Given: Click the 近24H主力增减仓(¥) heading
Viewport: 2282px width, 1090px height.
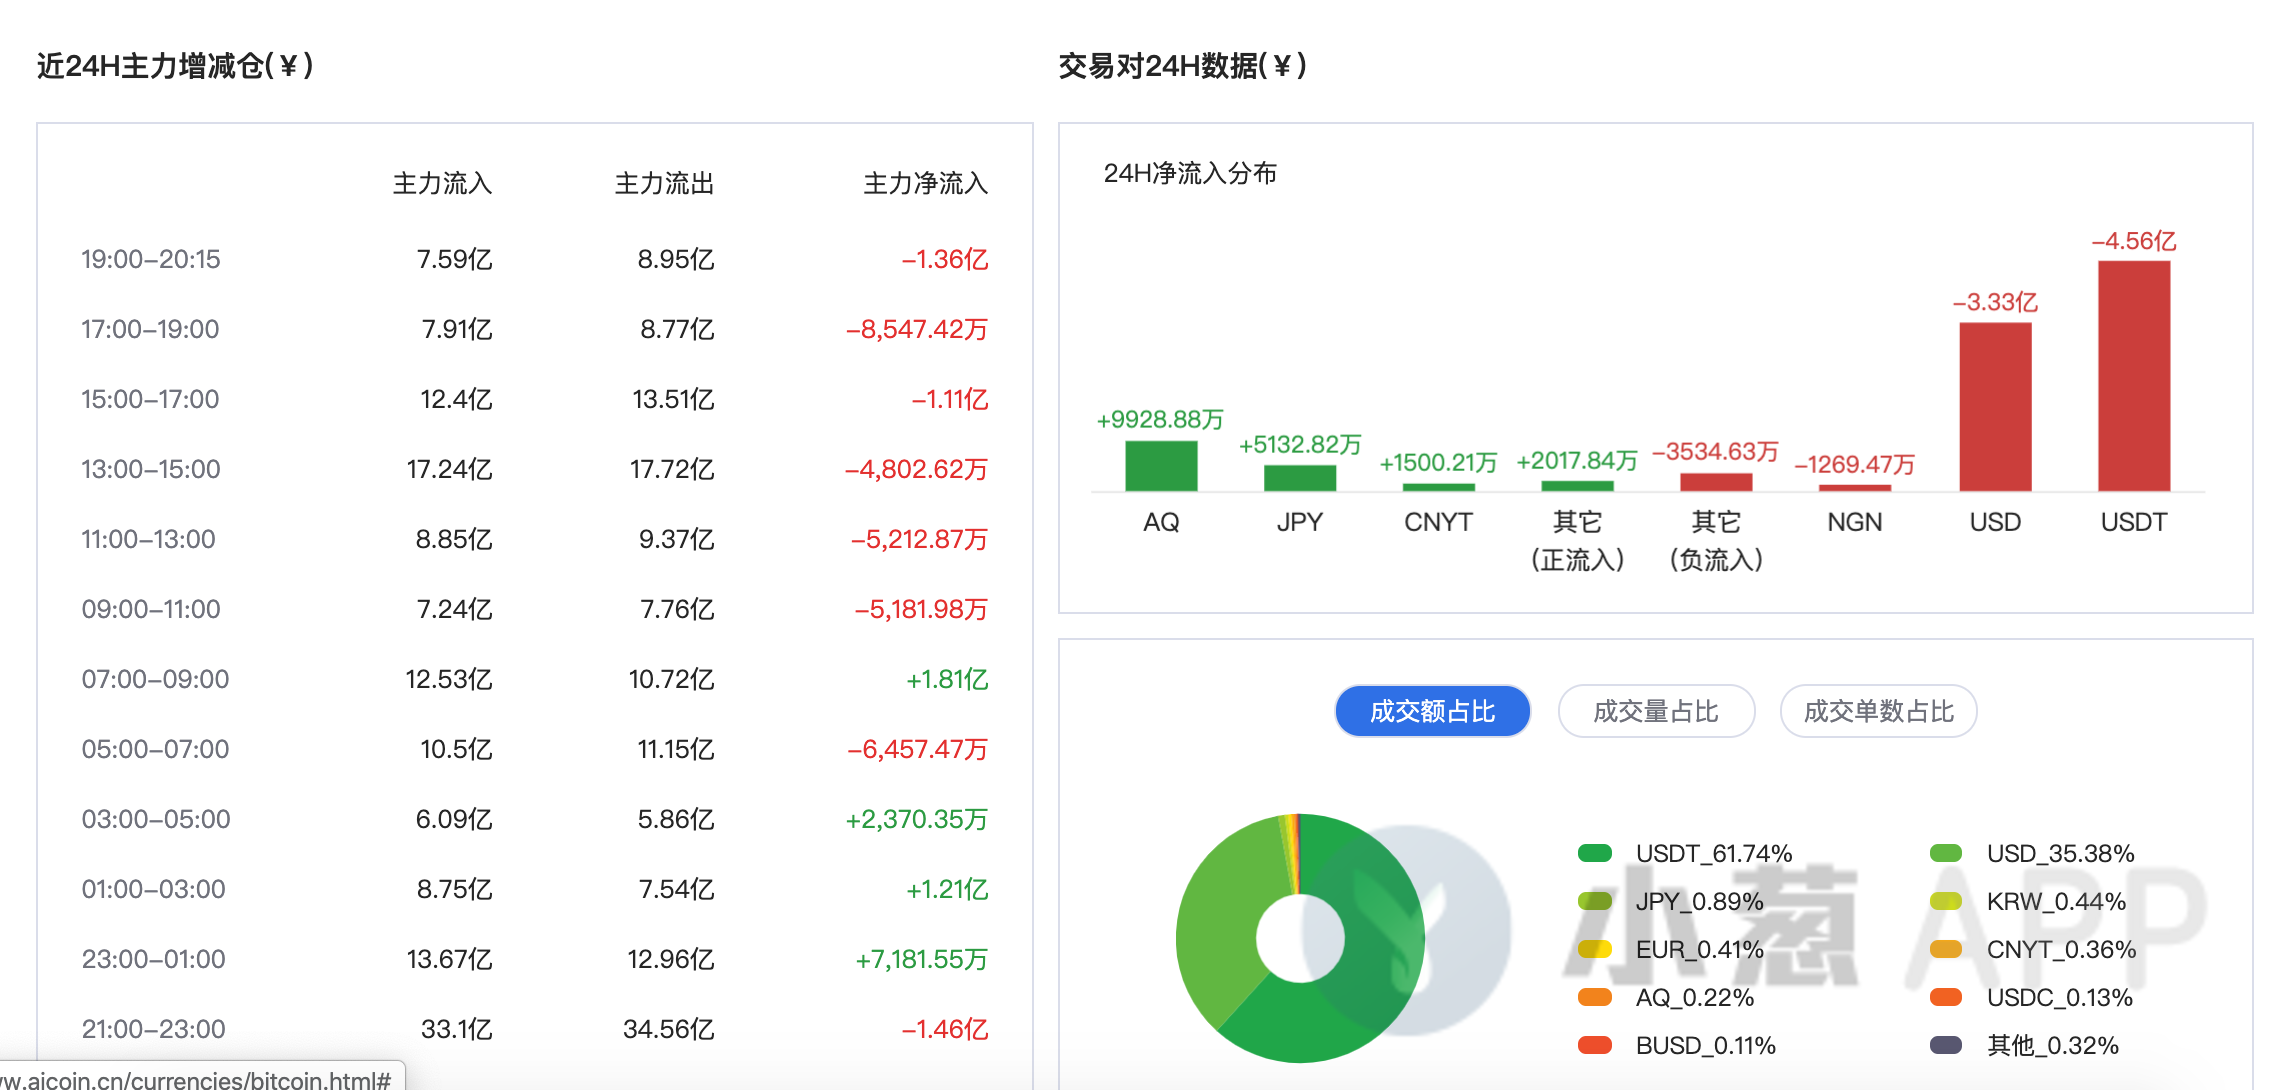Looking at the screenshot, I should click(175, 66).
